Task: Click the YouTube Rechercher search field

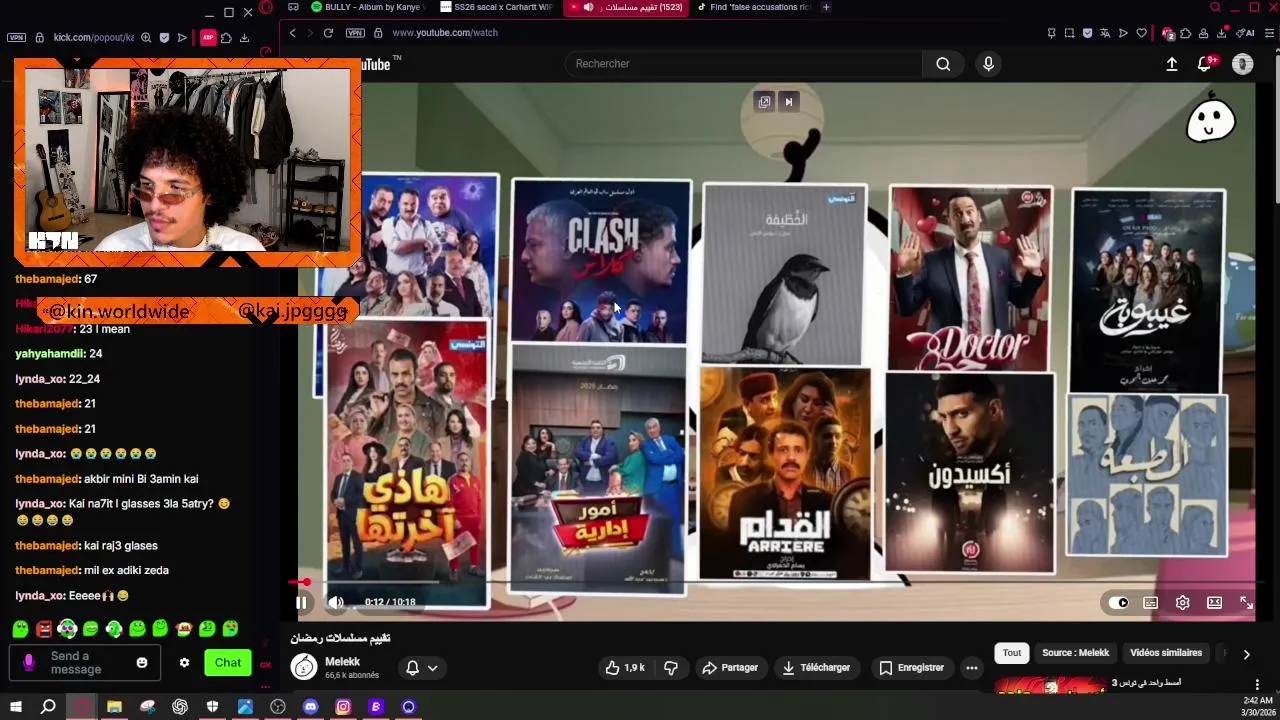Action: (x=744, y=64)
